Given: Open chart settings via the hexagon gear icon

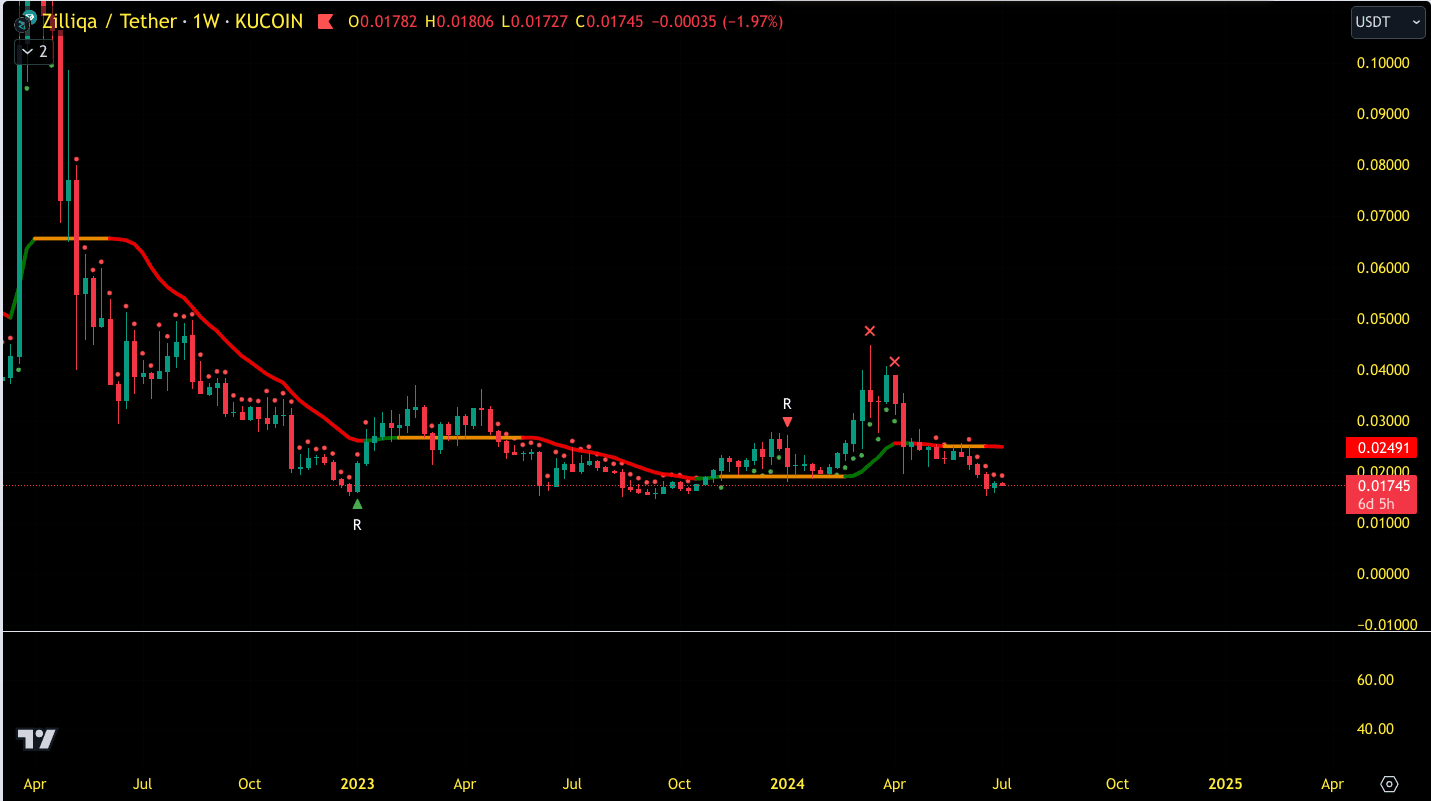Looking at the screenshot, I should pyautogui.click(x=1389, y=783).
